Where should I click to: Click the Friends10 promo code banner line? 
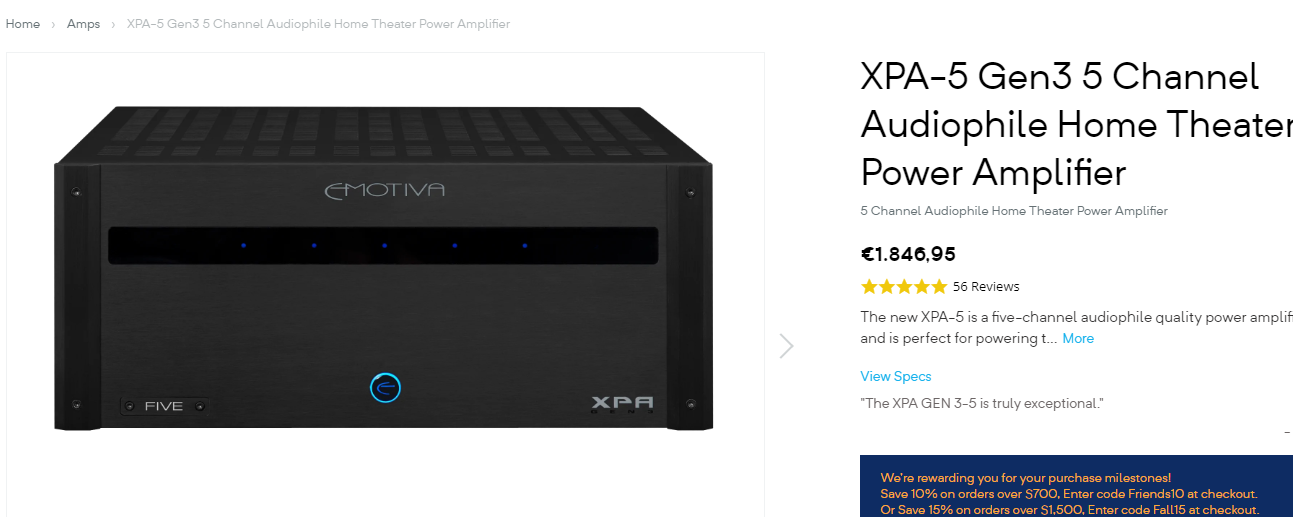pyautogui.click(x=1069, y=494)
